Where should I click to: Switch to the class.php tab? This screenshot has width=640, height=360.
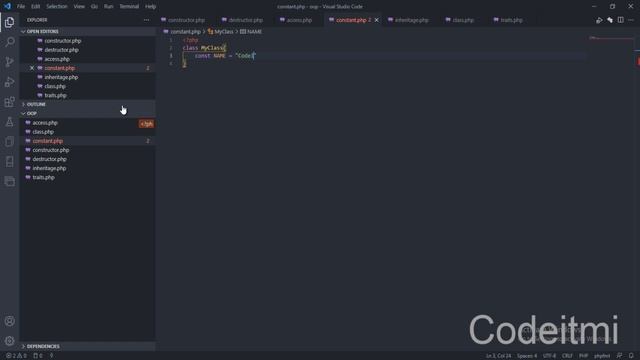[x=463, y=20]
